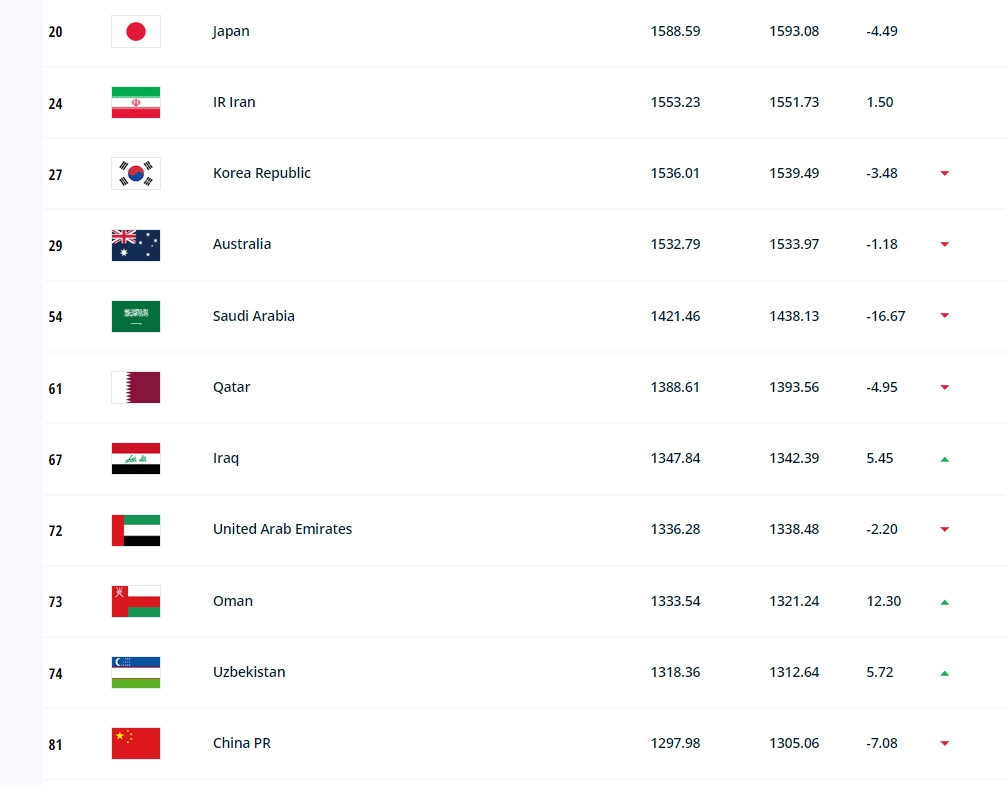Click the Qatar flag icon
Viewport: 1006px width, 785px height.
pyautogui.click(x=136, y=387)
